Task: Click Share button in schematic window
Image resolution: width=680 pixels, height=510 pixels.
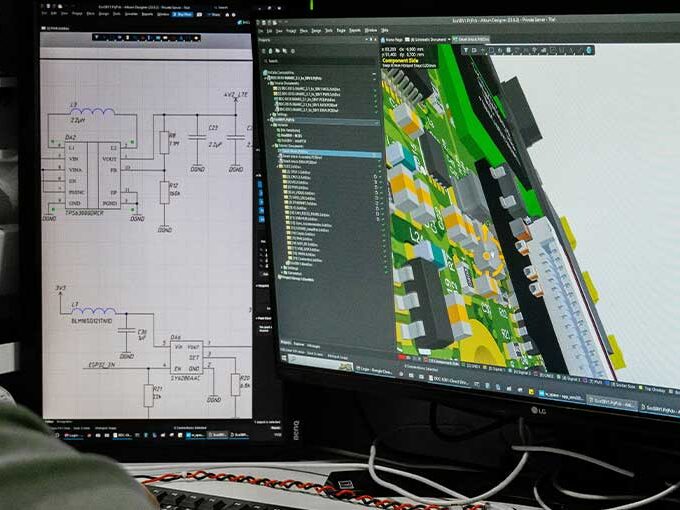Action: click(x=214, y=14)
